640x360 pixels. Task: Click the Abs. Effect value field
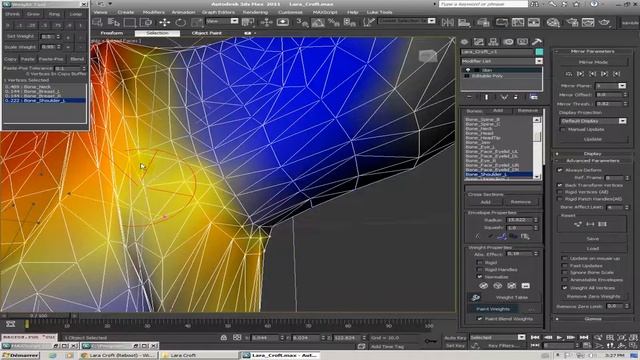pyautogui.click(x=519, y=254)
